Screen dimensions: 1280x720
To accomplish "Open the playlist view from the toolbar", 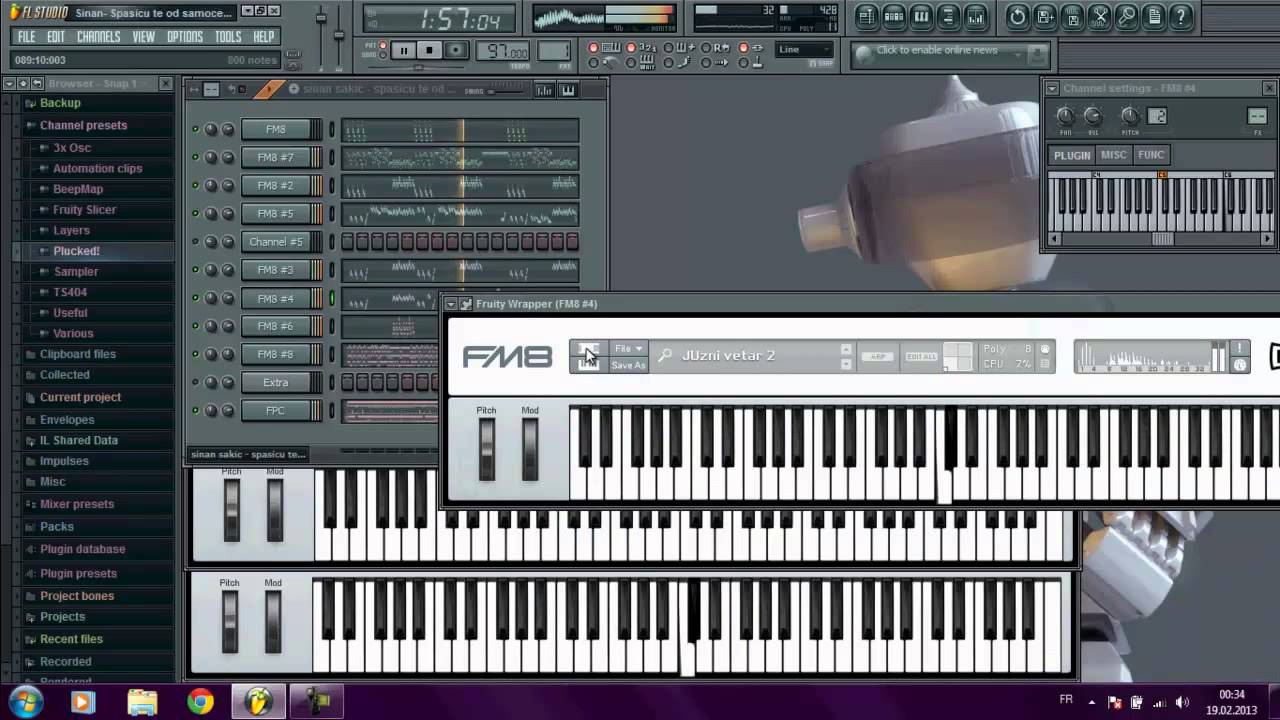I will click(x=866, y=16).
